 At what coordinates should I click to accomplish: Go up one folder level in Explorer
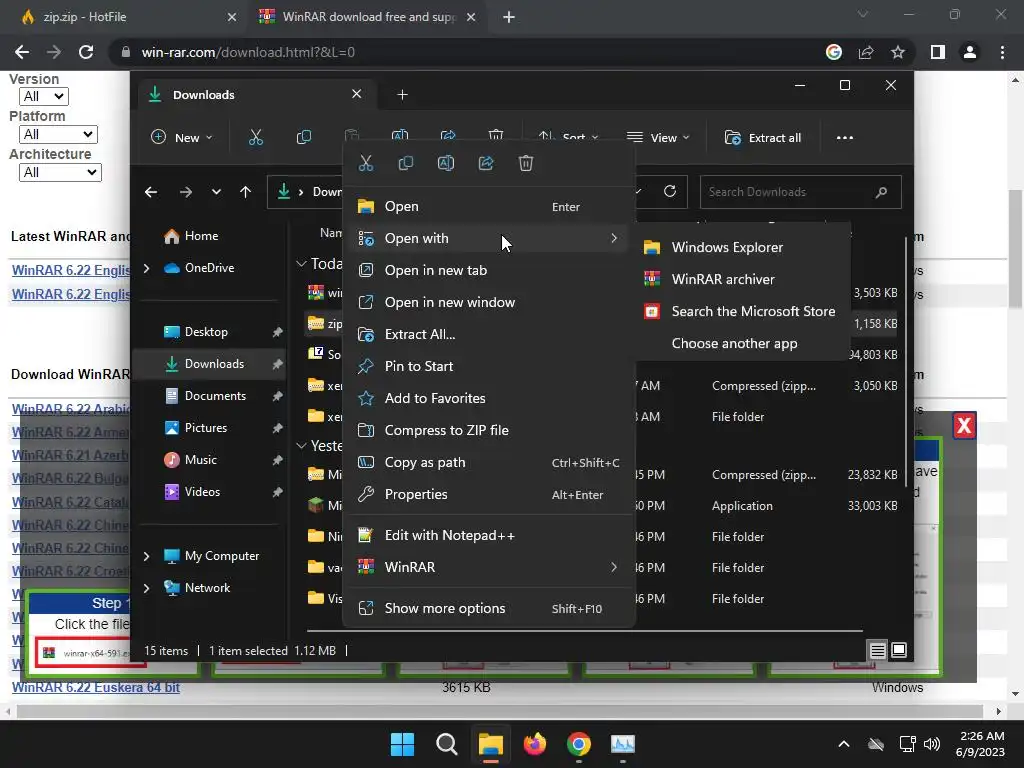[x=246, y=192]
